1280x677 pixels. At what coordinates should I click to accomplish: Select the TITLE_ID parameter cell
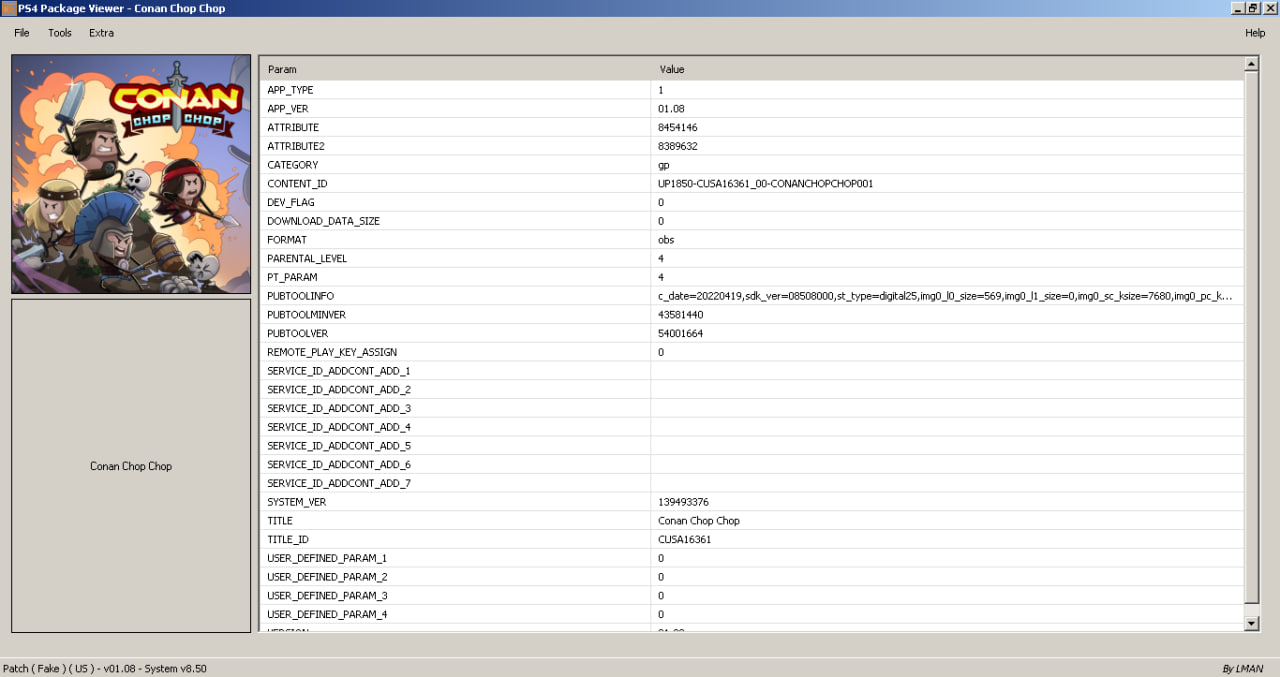[455, 539]
